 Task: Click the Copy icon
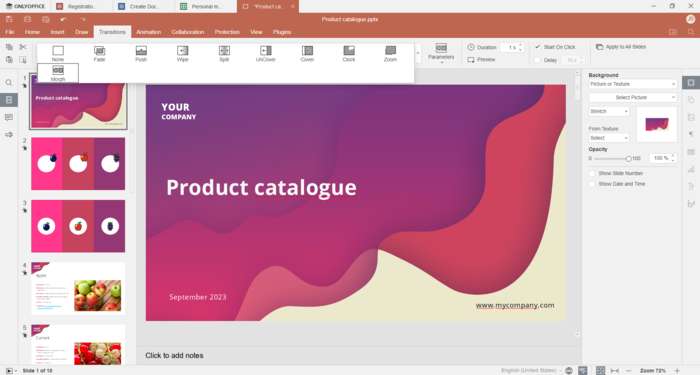point(9,47)
